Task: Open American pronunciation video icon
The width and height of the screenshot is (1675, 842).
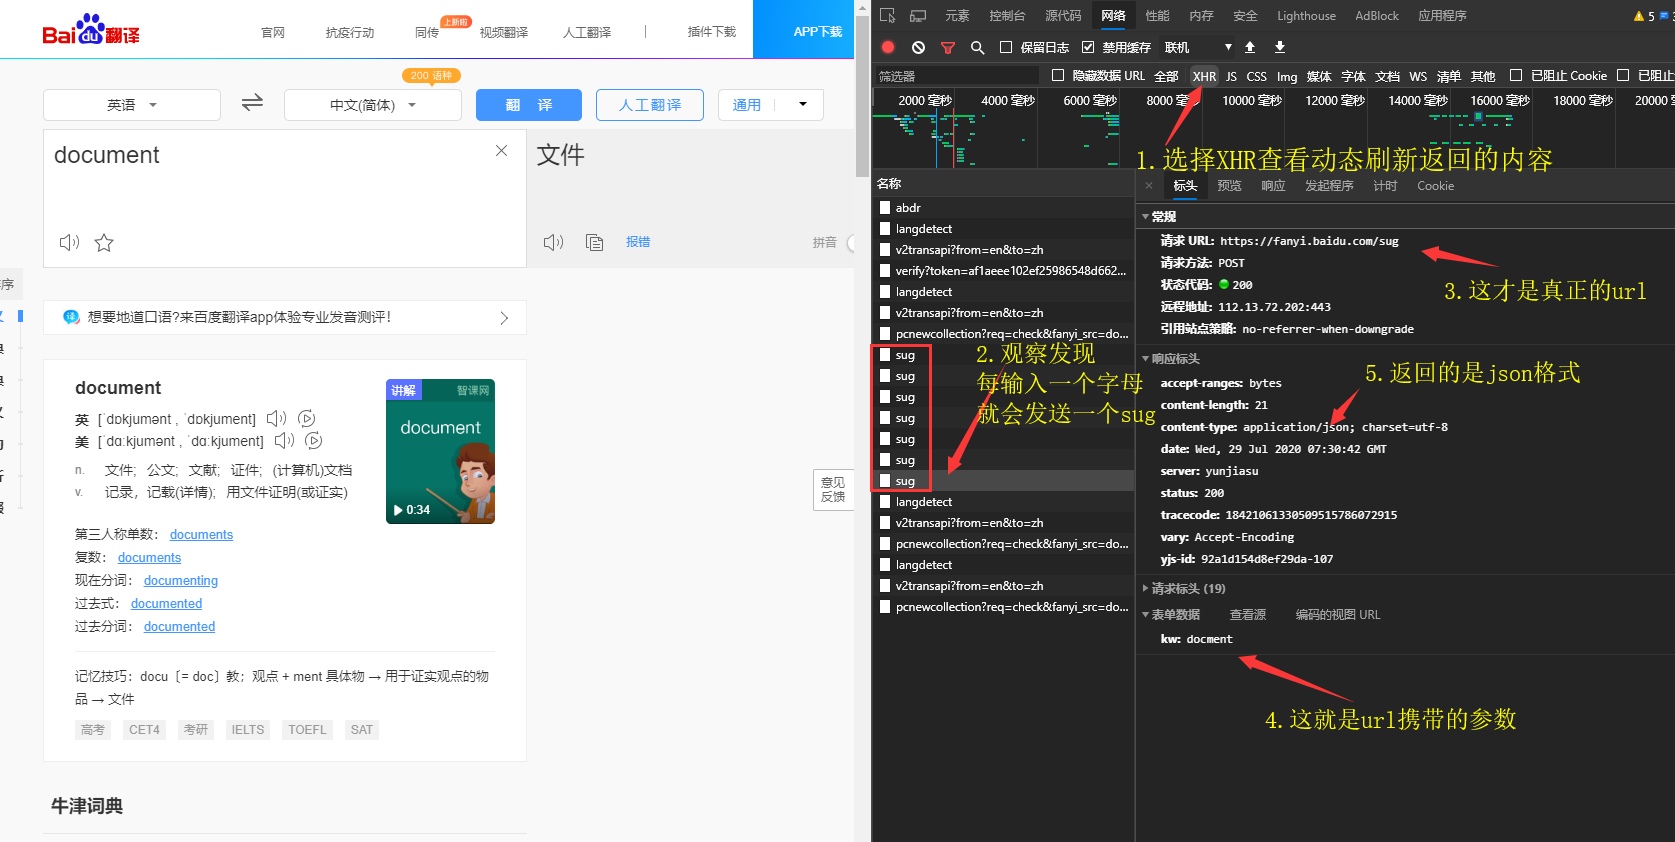Action: [313, 441]
